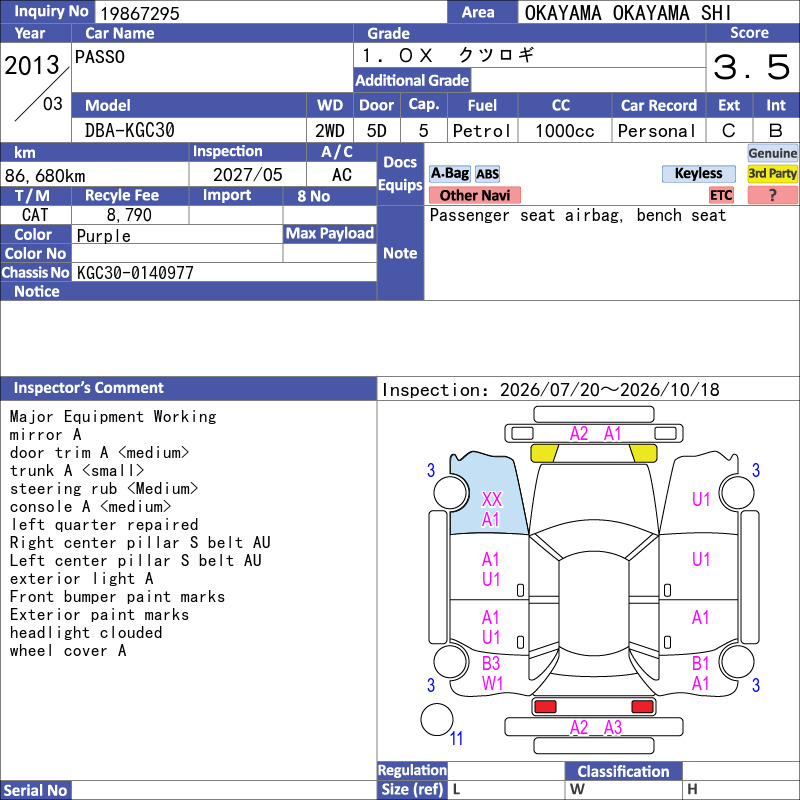The width and height of the screenshot is (800, 800).
Task: Click the Classification header cell
Action: click(x=623, y=771)
